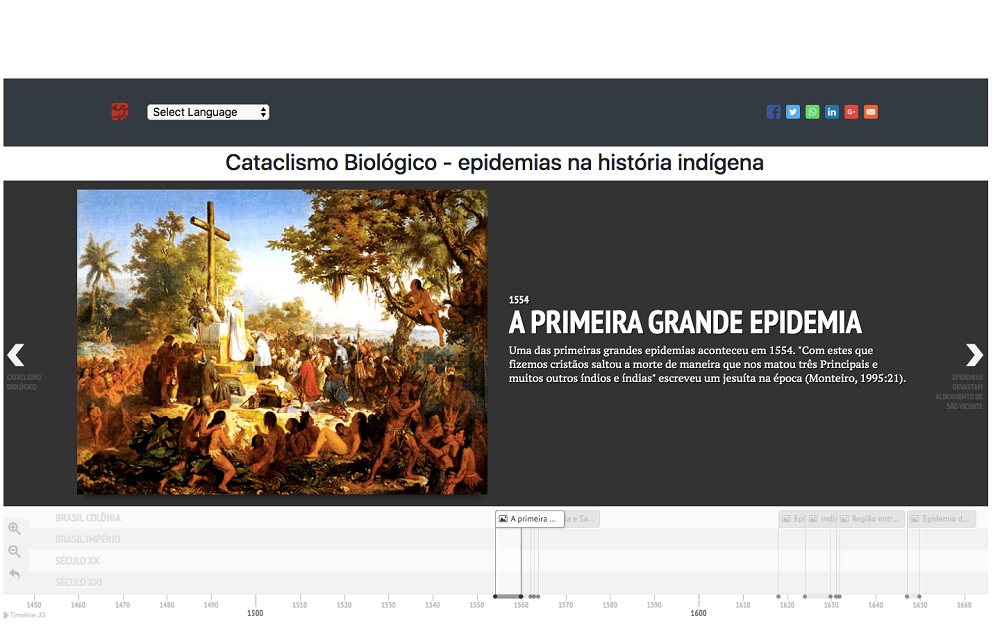Share the page by email icon

tap(871, 112)
